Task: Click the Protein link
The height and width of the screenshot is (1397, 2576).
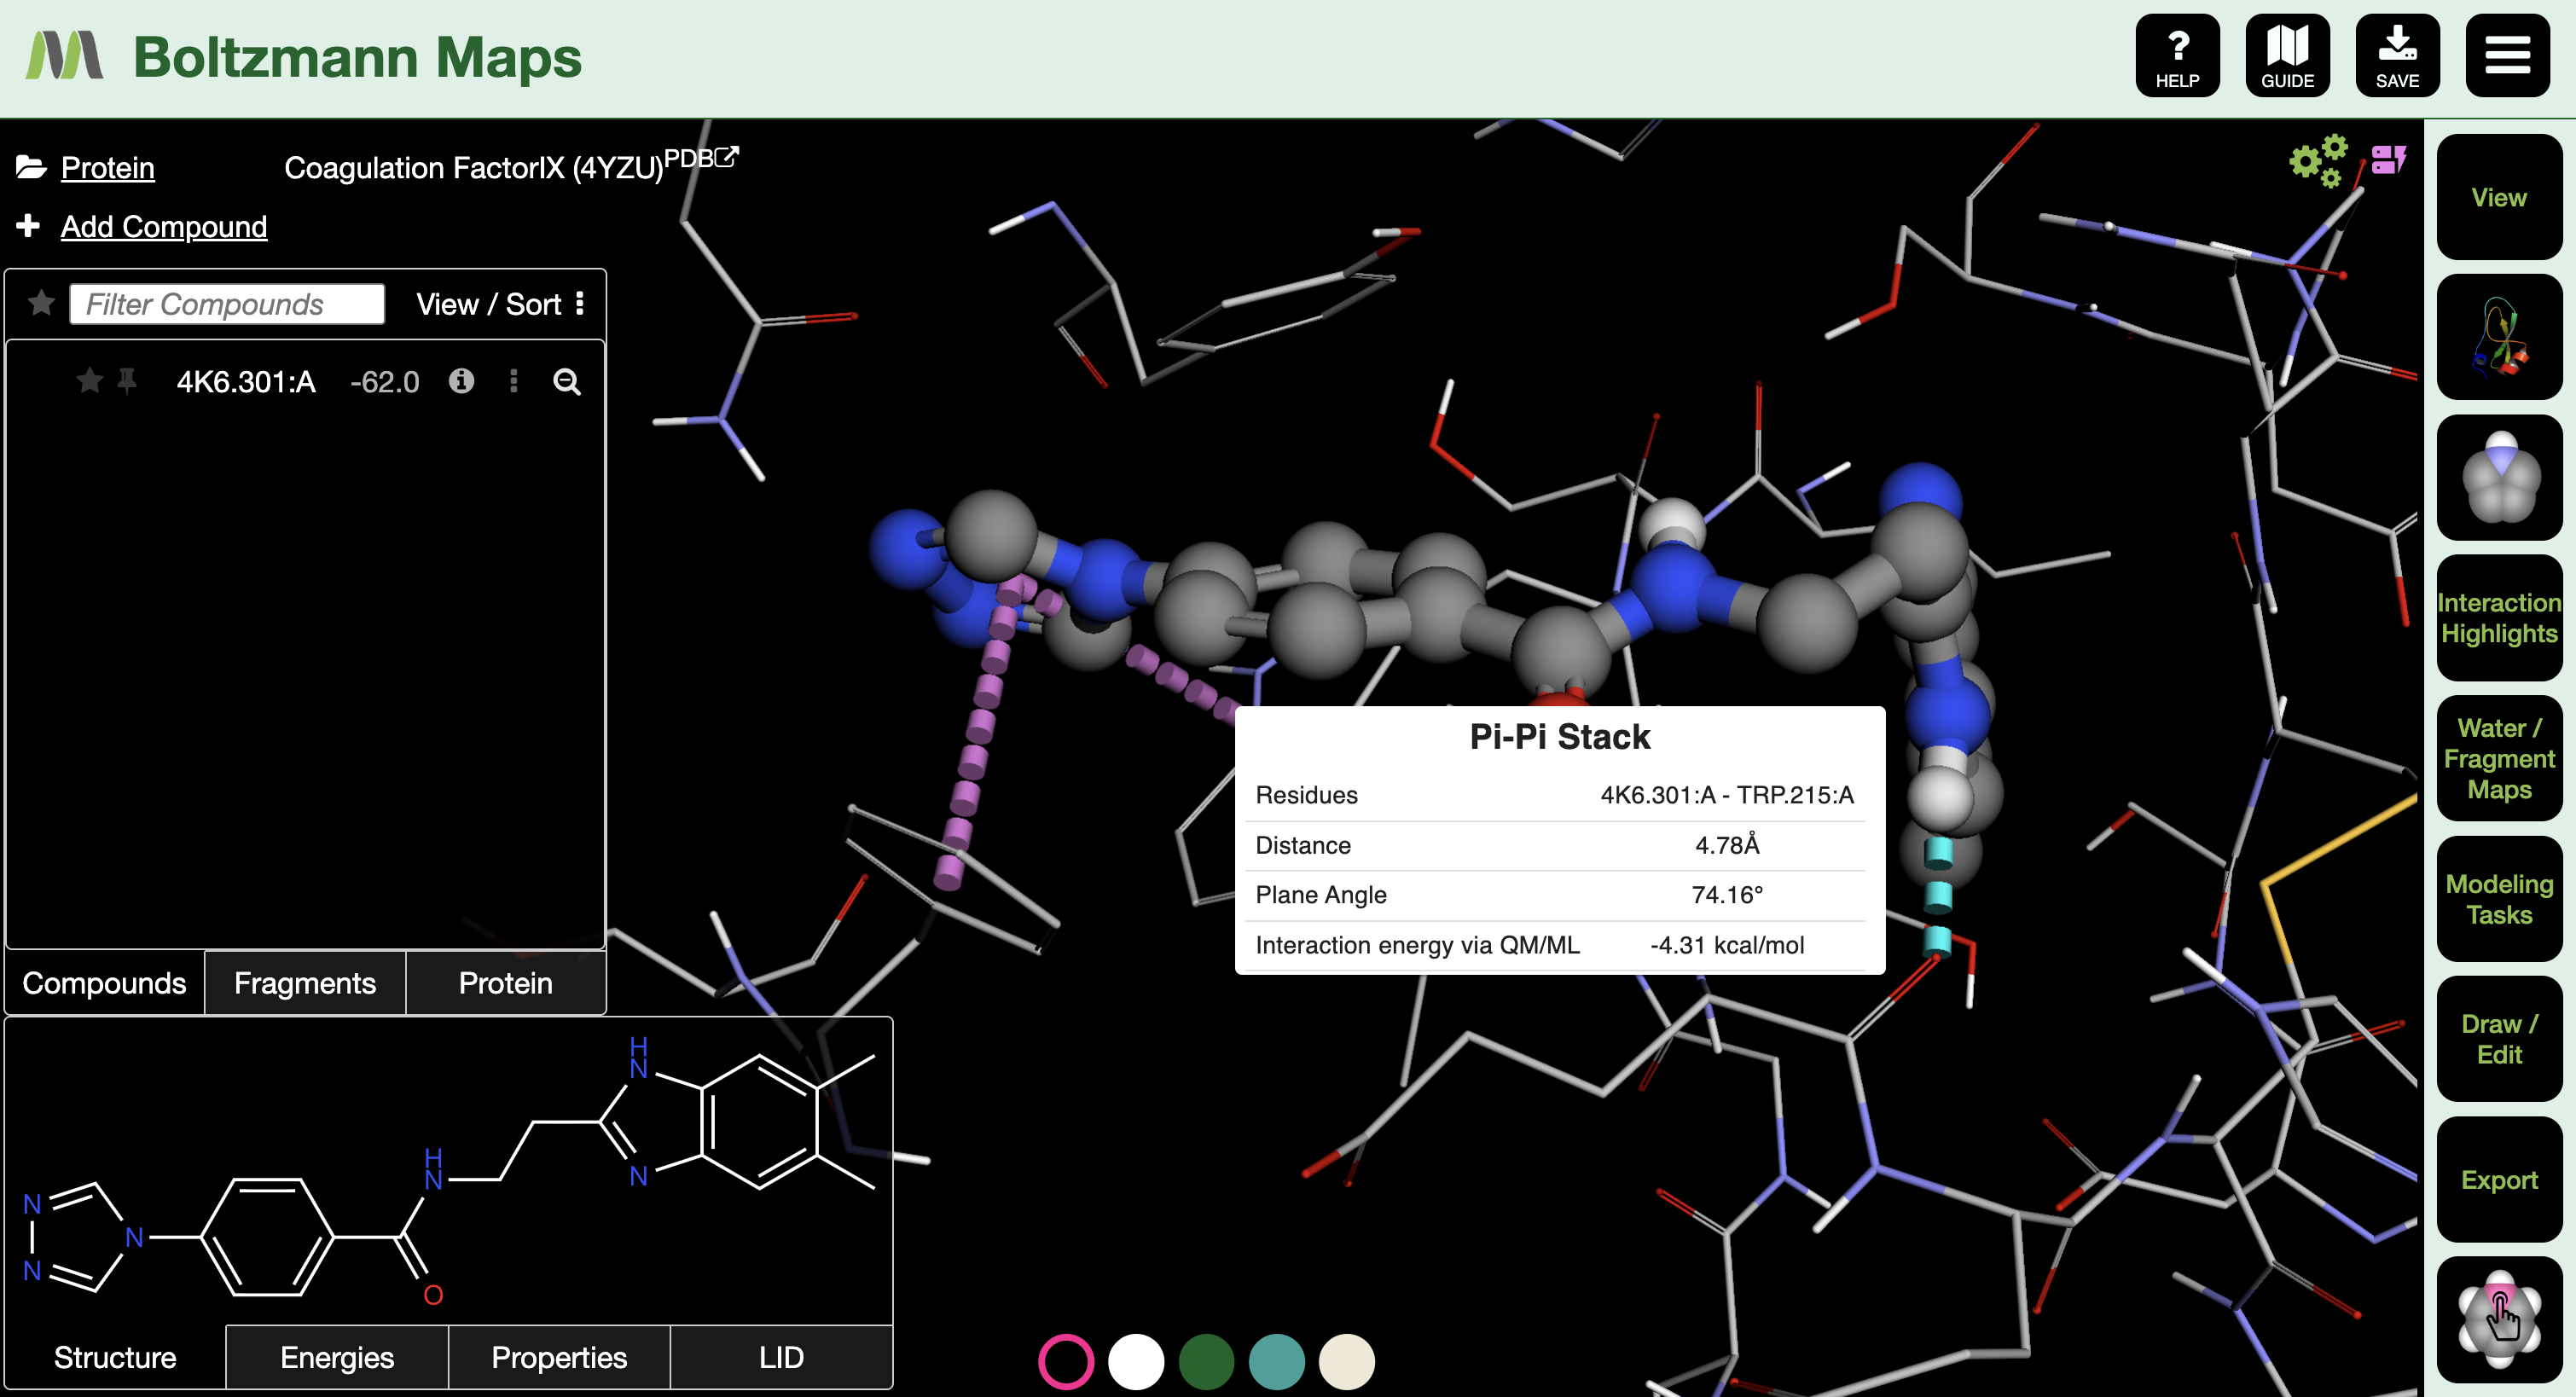Action: coord(108,167)
